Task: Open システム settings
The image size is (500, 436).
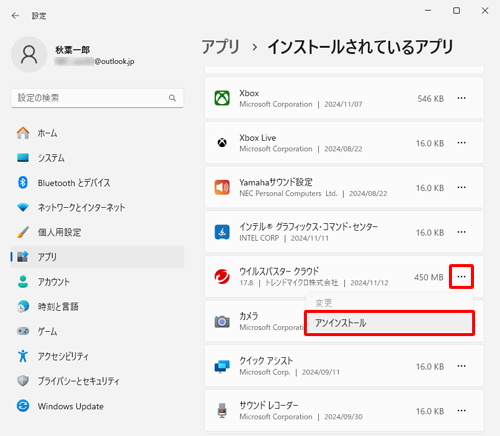Action: [97, 158]
